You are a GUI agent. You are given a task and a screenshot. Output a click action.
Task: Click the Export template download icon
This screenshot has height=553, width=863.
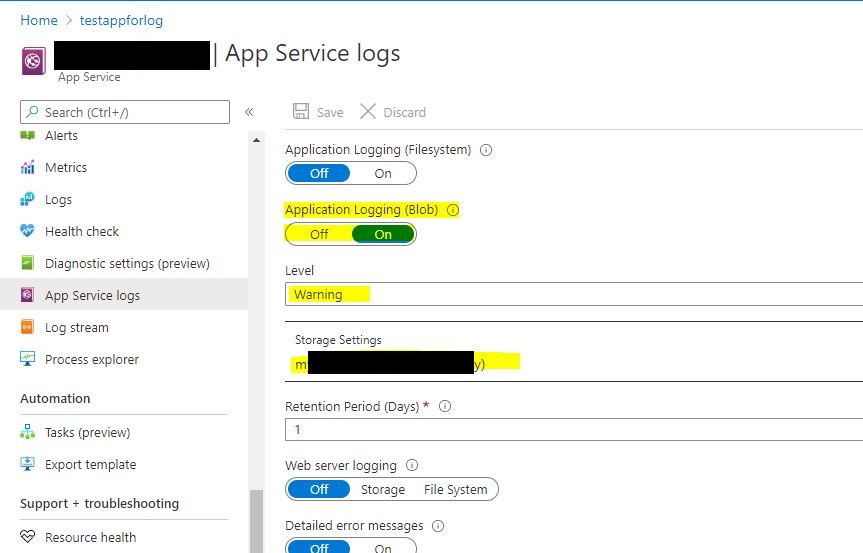[x=28, y=464]
